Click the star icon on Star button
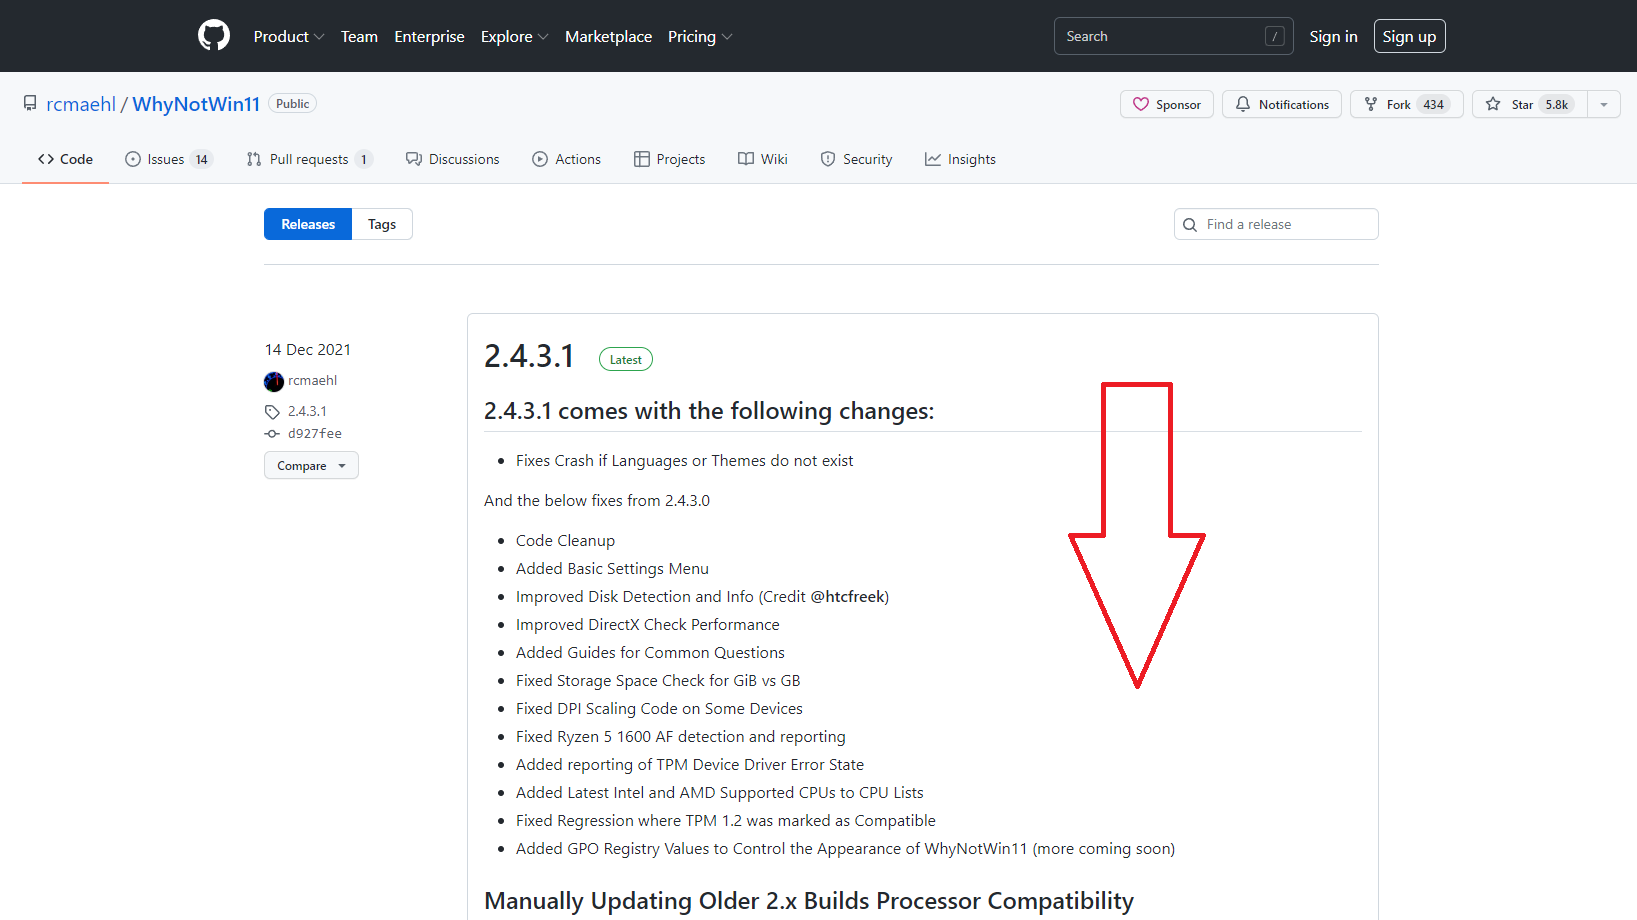 pos(1493,104)
